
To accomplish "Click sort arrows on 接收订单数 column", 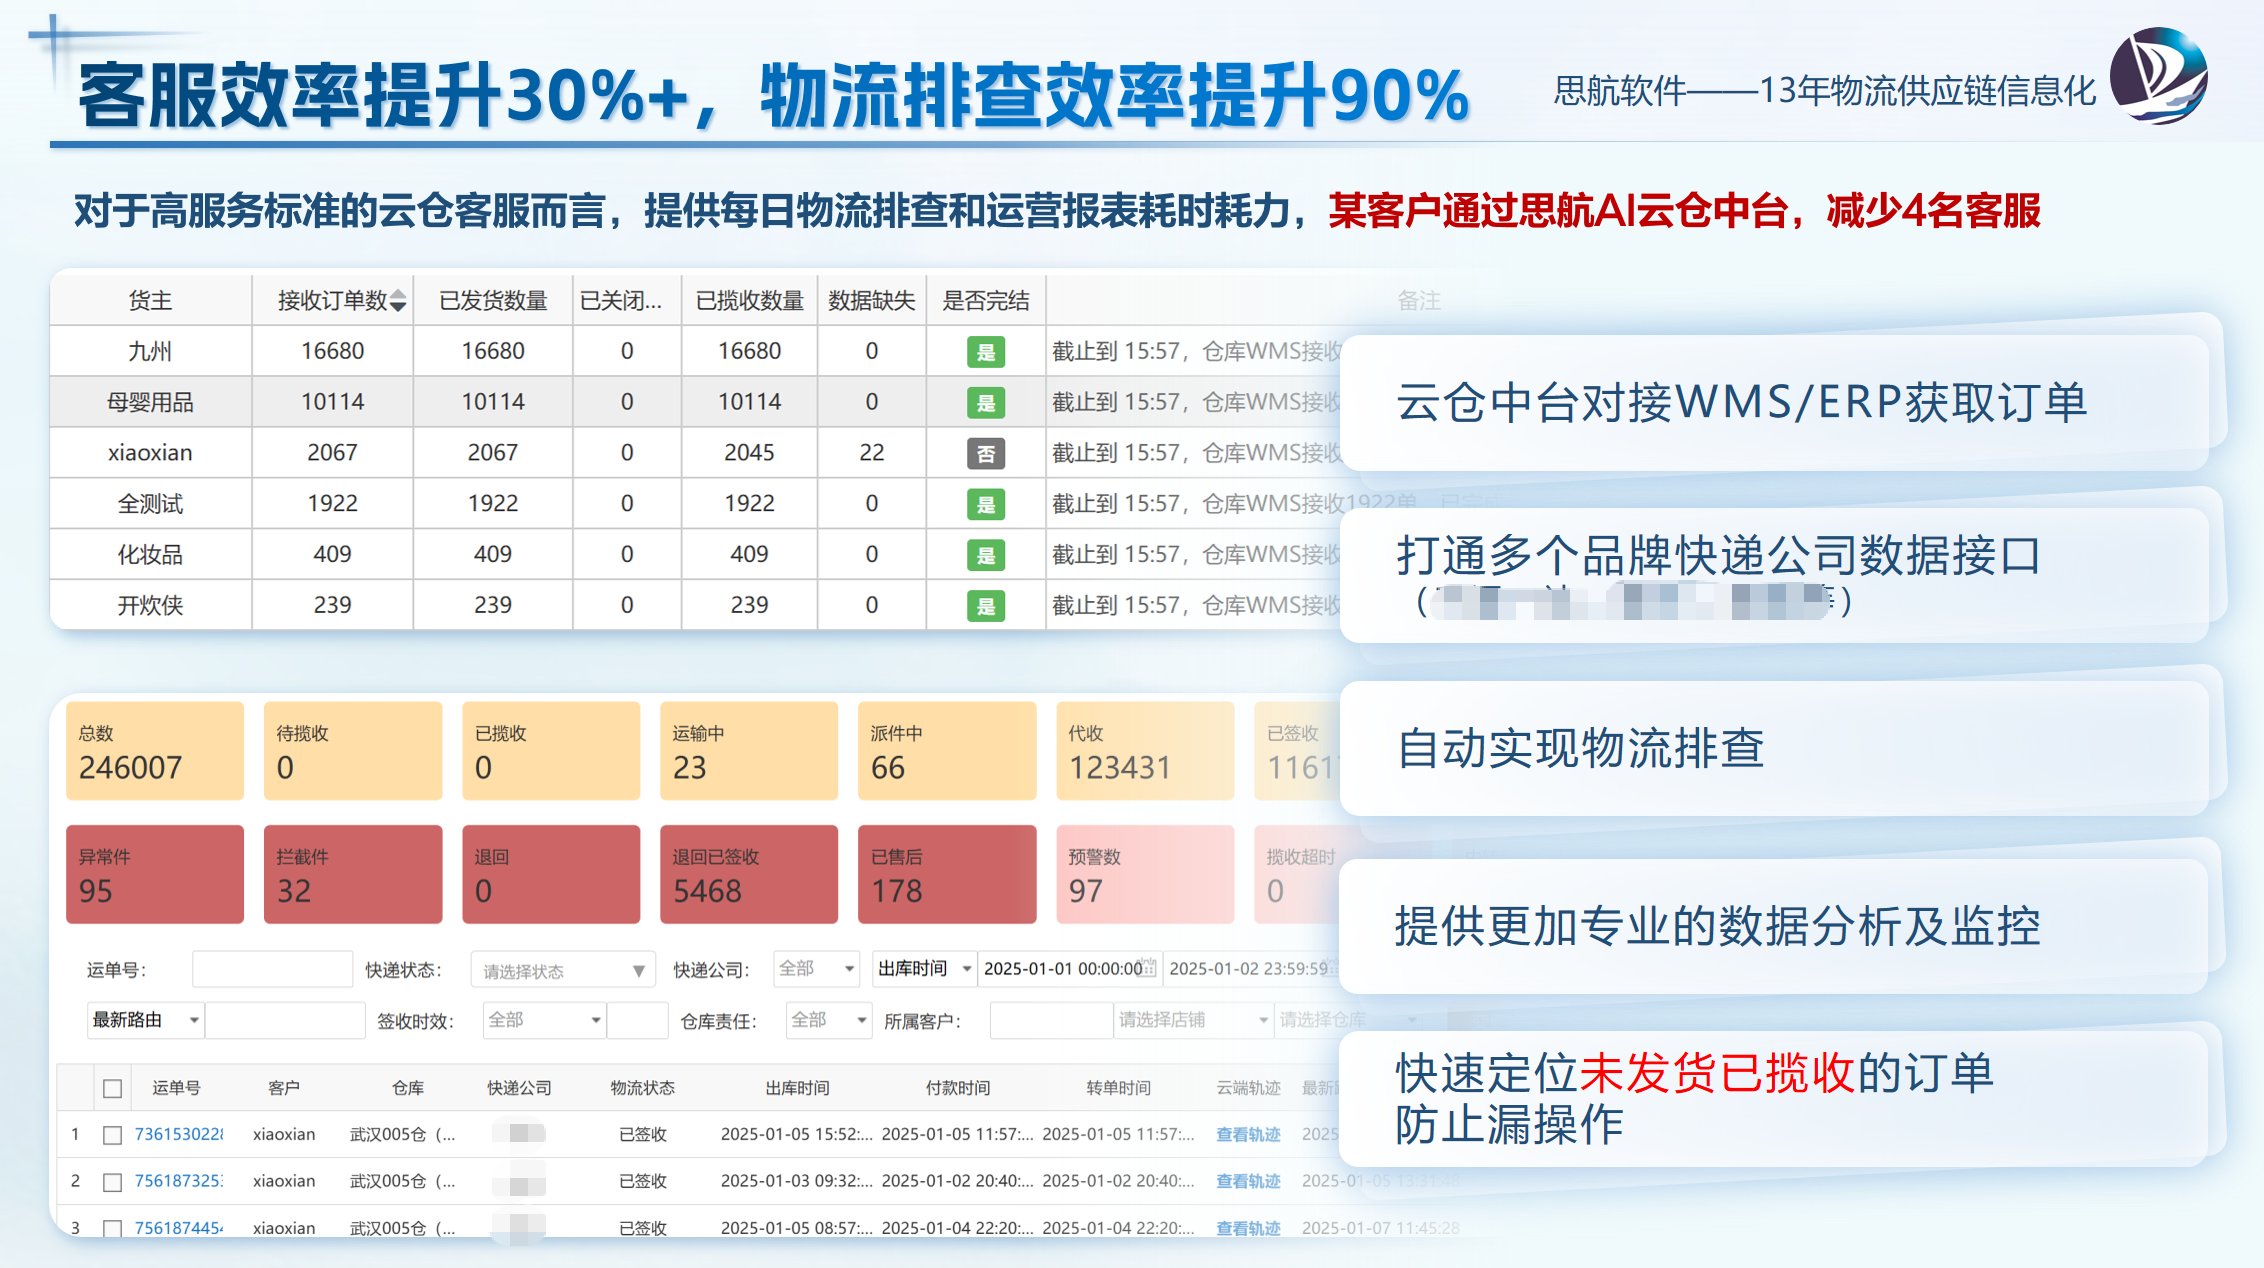I will tap(398, 301).
